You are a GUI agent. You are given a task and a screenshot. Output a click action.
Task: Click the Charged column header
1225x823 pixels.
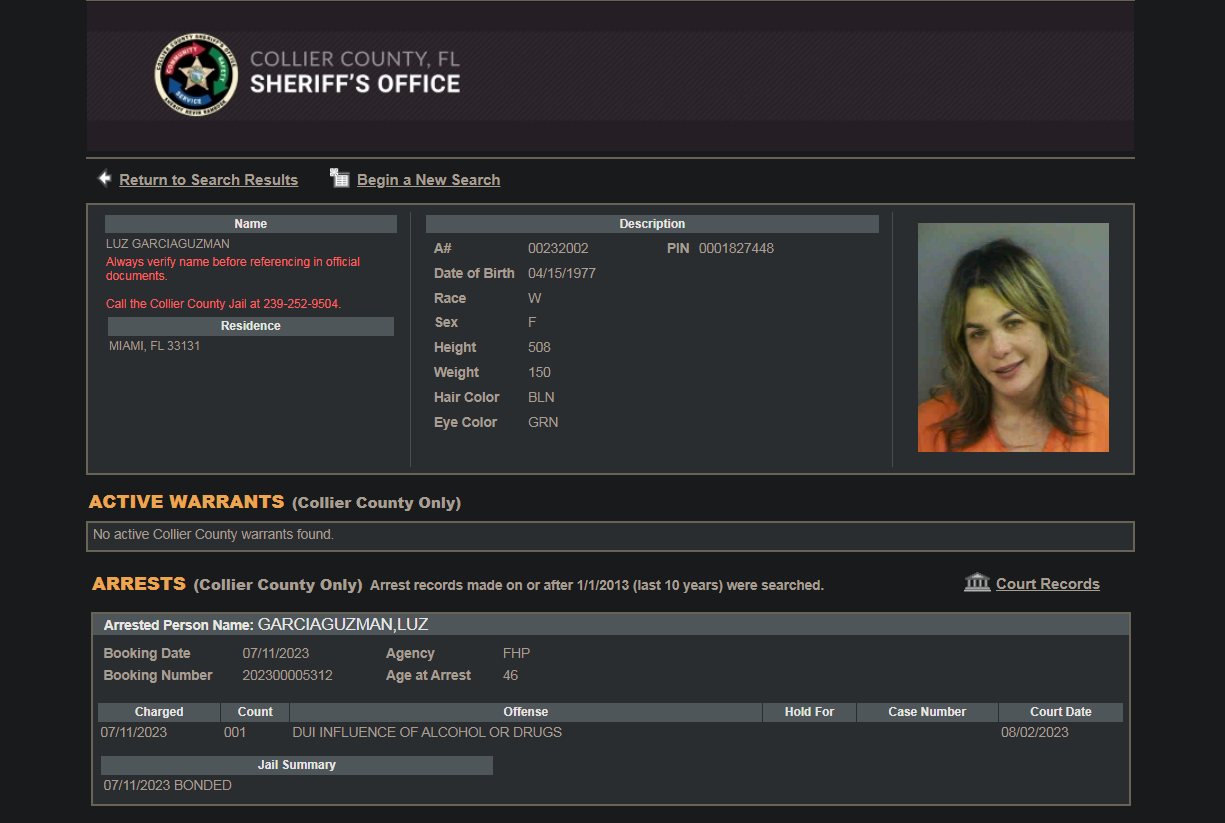click(x=159, y=712)
